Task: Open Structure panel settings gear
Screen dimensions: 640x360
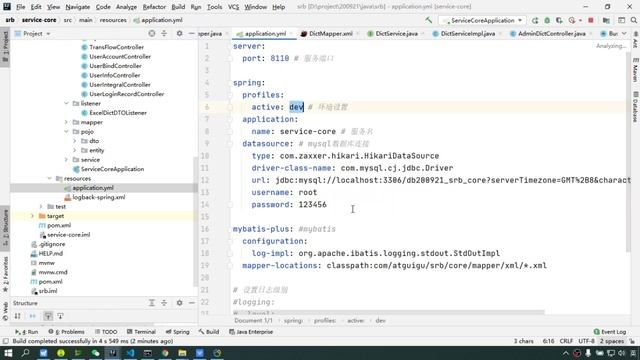Action: 179,303
